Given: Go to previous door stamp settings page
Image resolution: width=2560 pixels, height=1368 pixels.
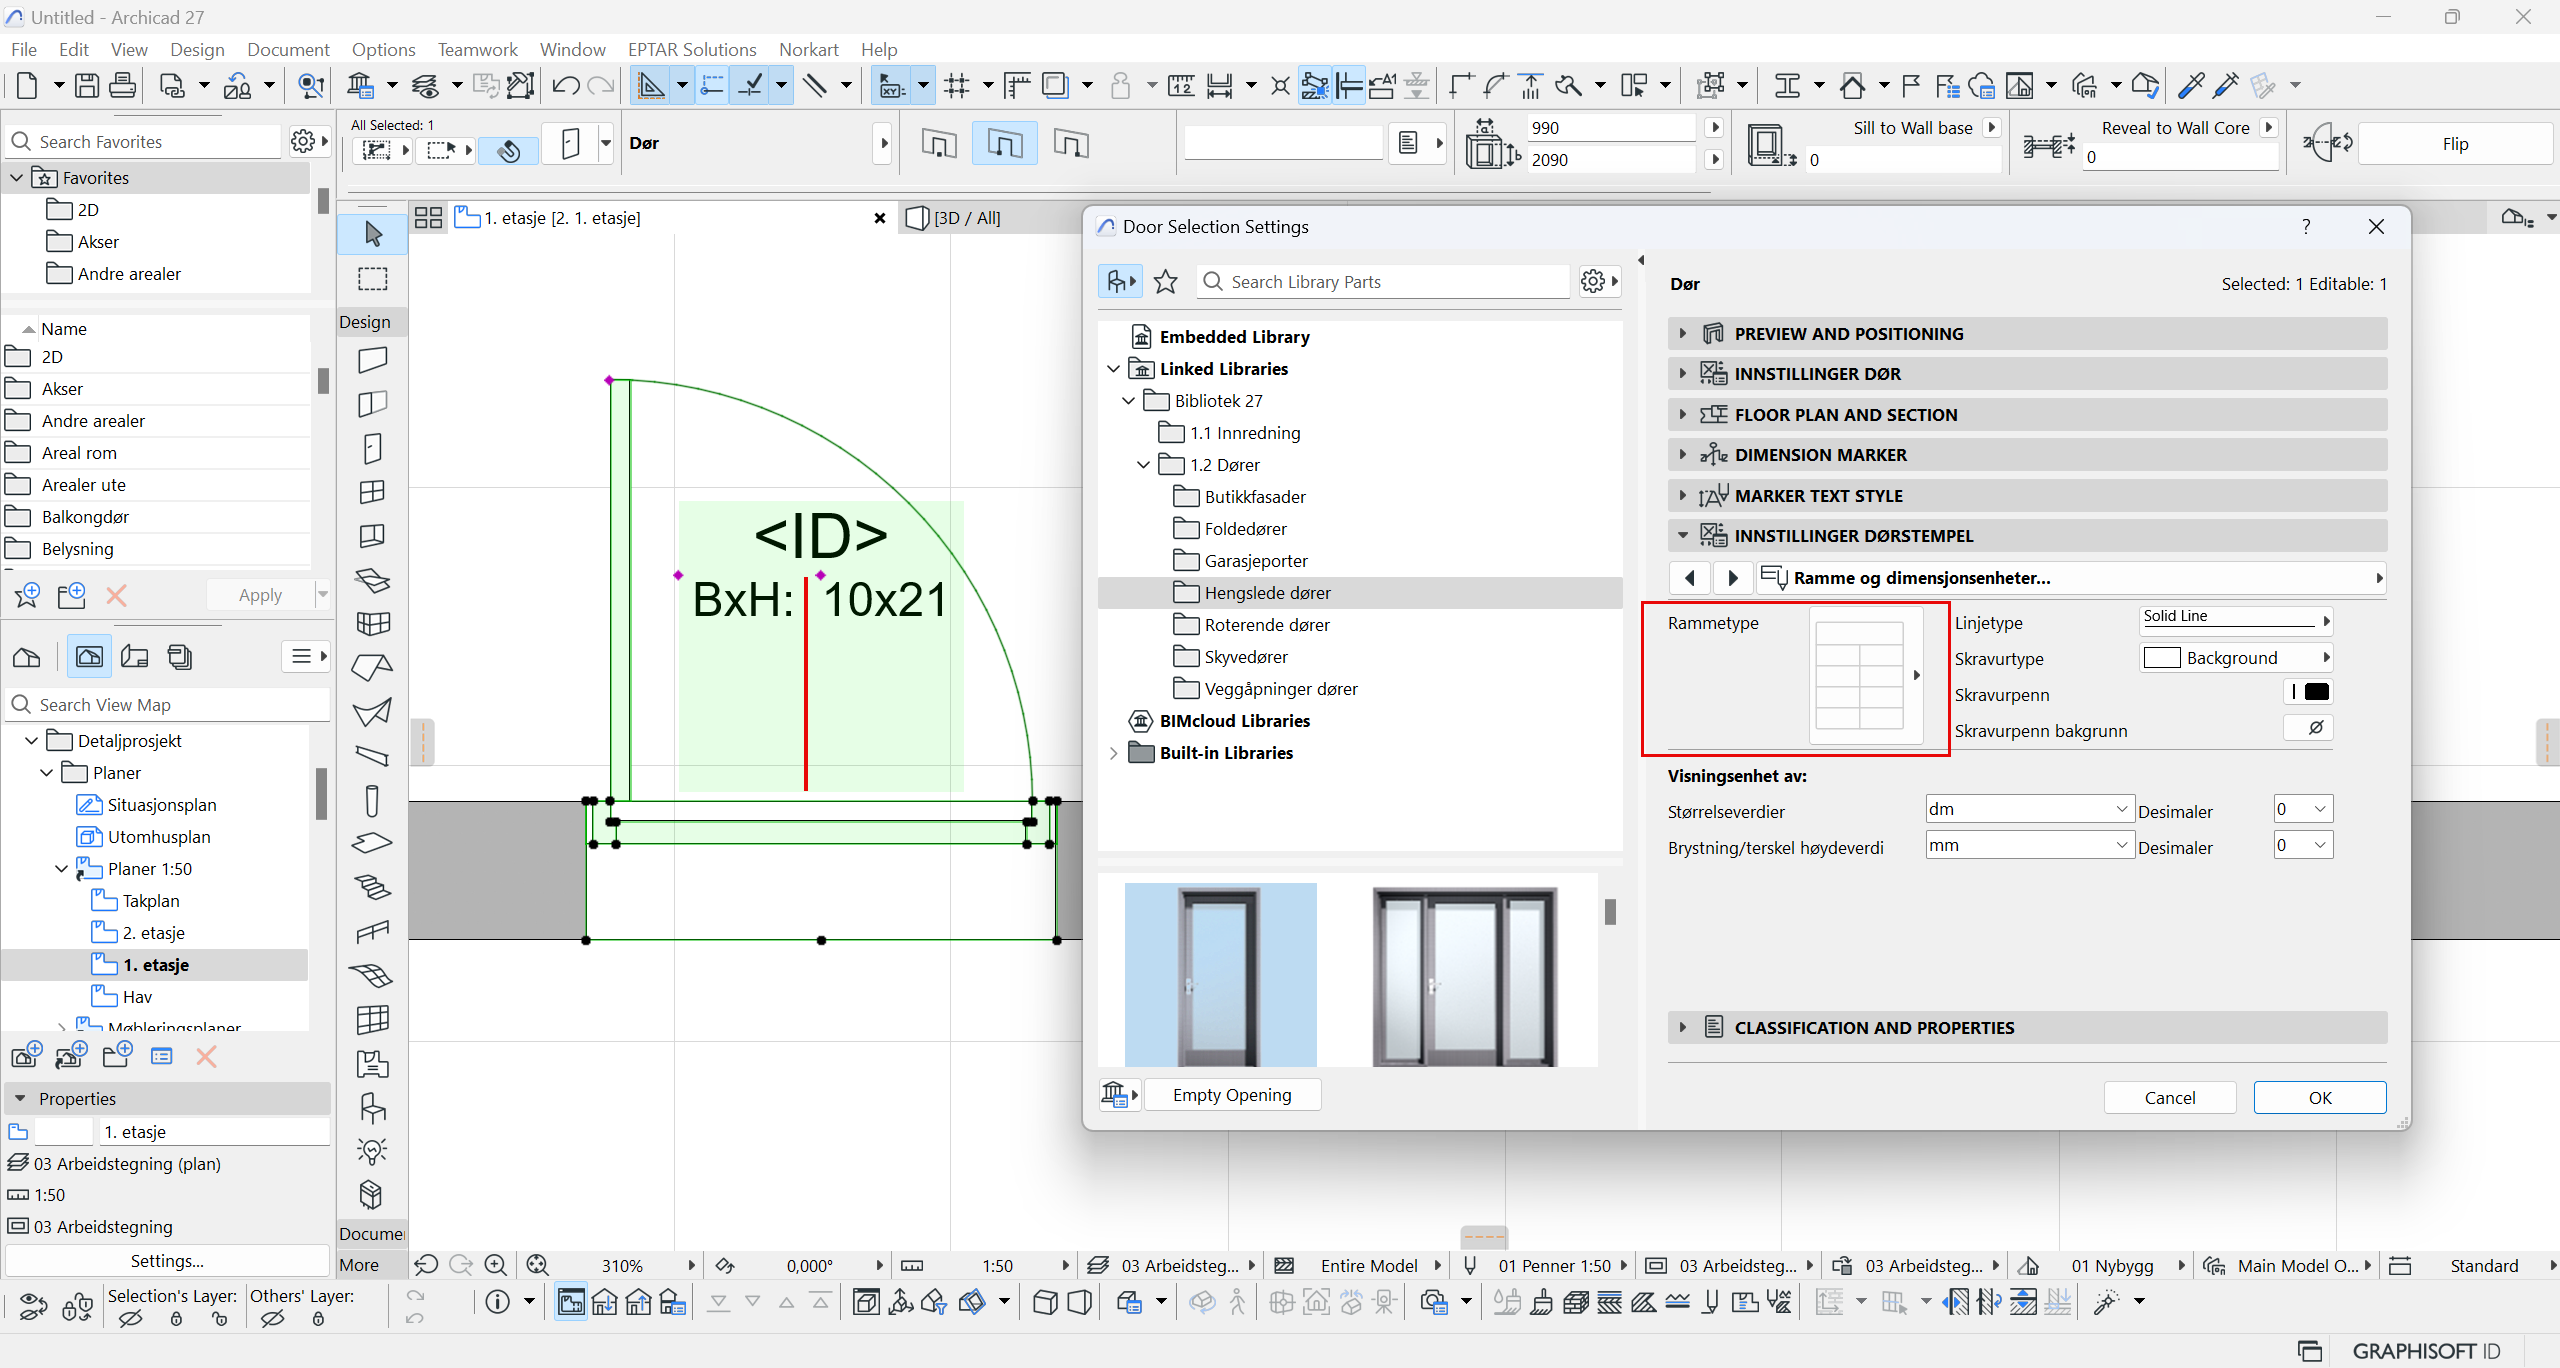Looking at the screenshot, I should pyautogui.click(x=1690, y=578).
